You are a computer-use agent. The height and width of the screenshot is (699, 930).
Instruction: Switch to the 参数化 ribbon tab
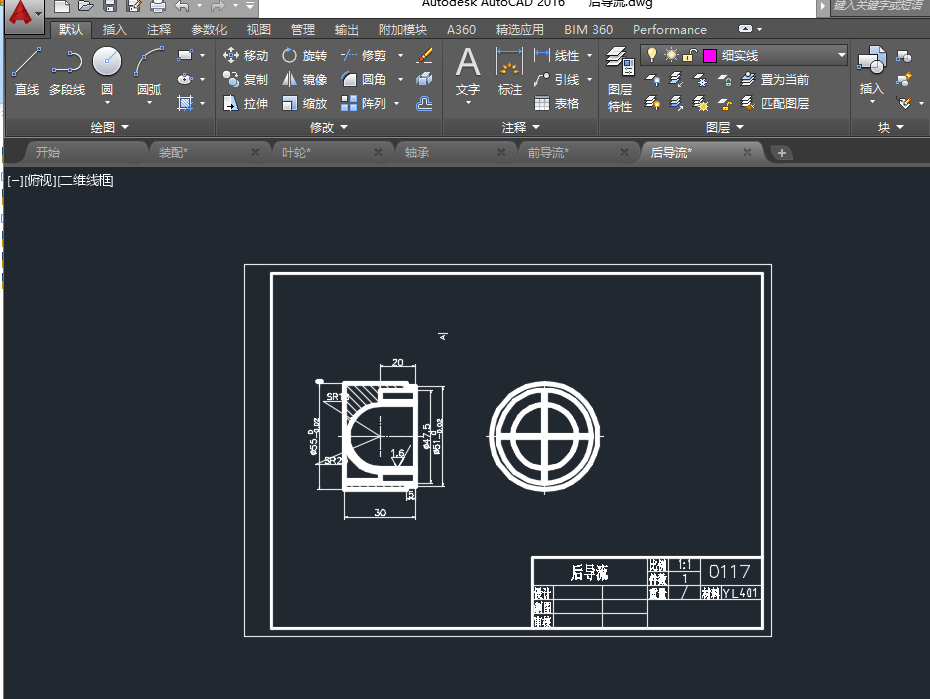point(209,30)
